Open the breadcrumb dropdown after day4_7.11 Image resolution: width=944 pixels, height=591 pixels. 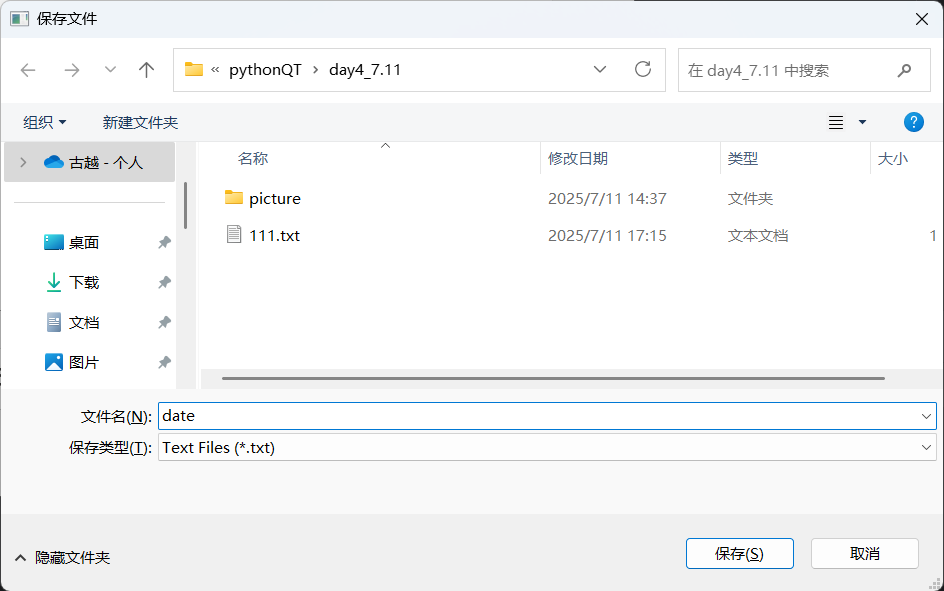[x=600, y=70]
